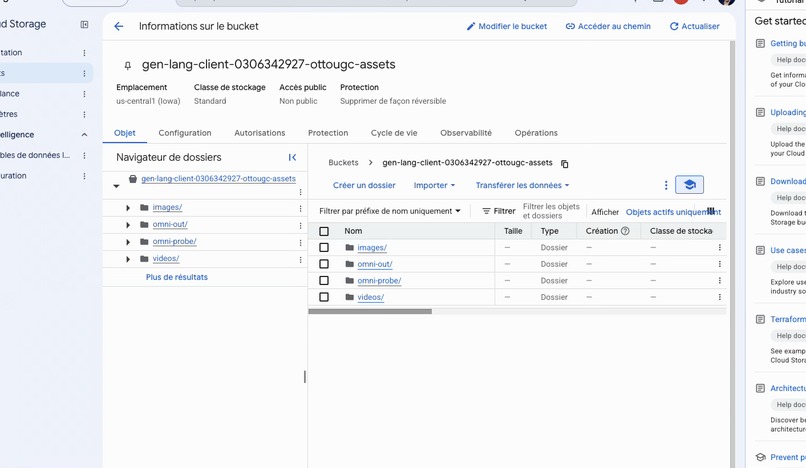Viewport: 806px width, 468px height.
Task: Go back with the arrow icon
Action: click(x=119, y=26)
